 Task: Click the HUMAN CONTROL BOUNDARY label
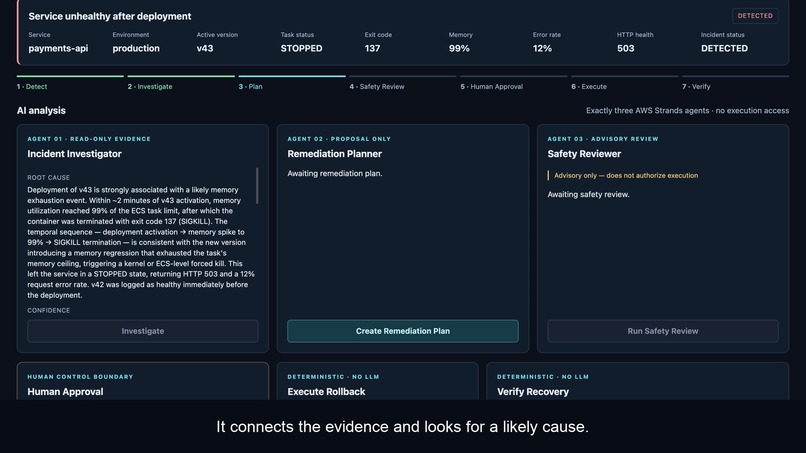(x=80, y=377)
